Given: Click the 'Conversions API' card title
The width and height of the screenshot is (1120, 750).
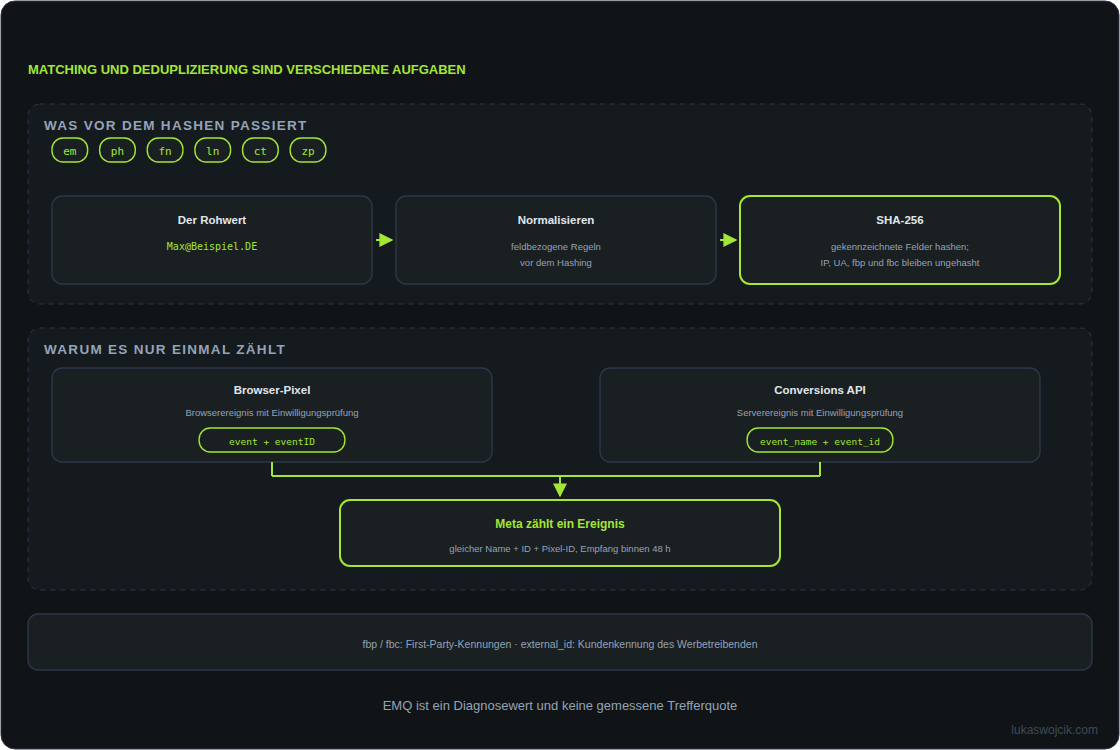Looking at the screenshot, I should (820, 390).
